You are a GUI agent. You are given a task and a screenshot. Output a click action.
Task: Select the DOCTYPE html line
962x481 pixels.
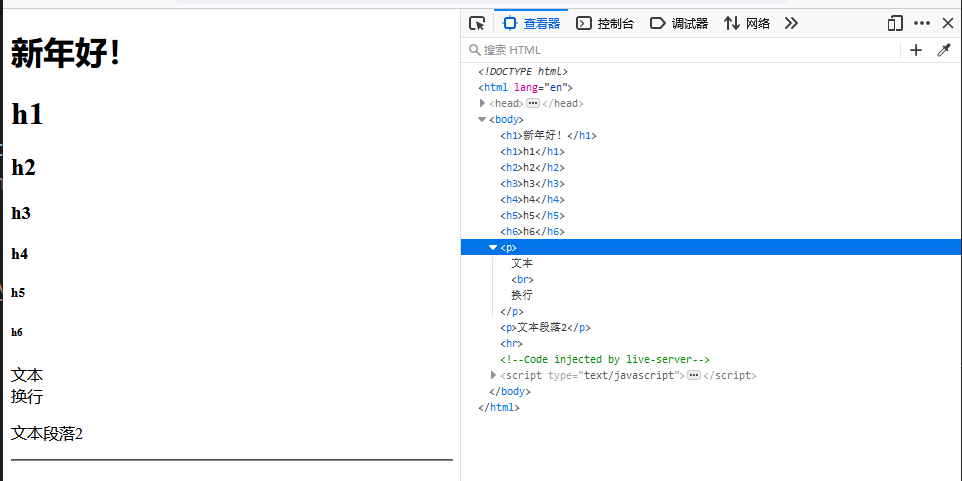pos(523,72)
